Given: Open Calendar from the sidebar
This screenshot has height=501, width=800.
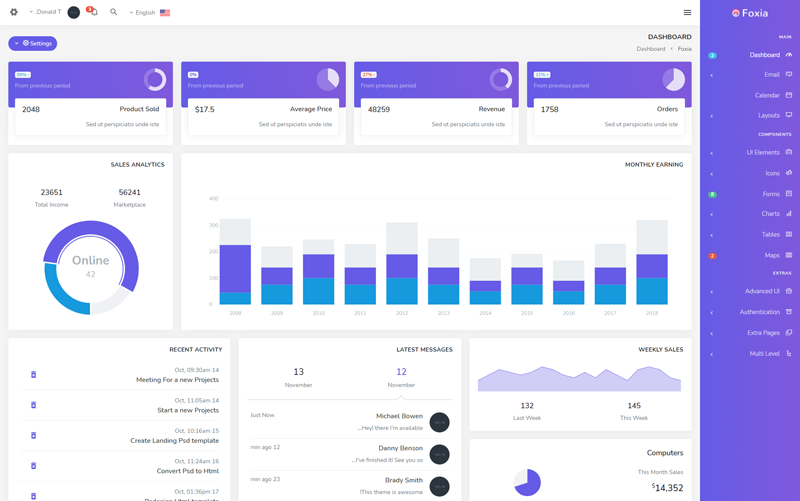Looking at the screenshot, I should (x=767, y=95).
